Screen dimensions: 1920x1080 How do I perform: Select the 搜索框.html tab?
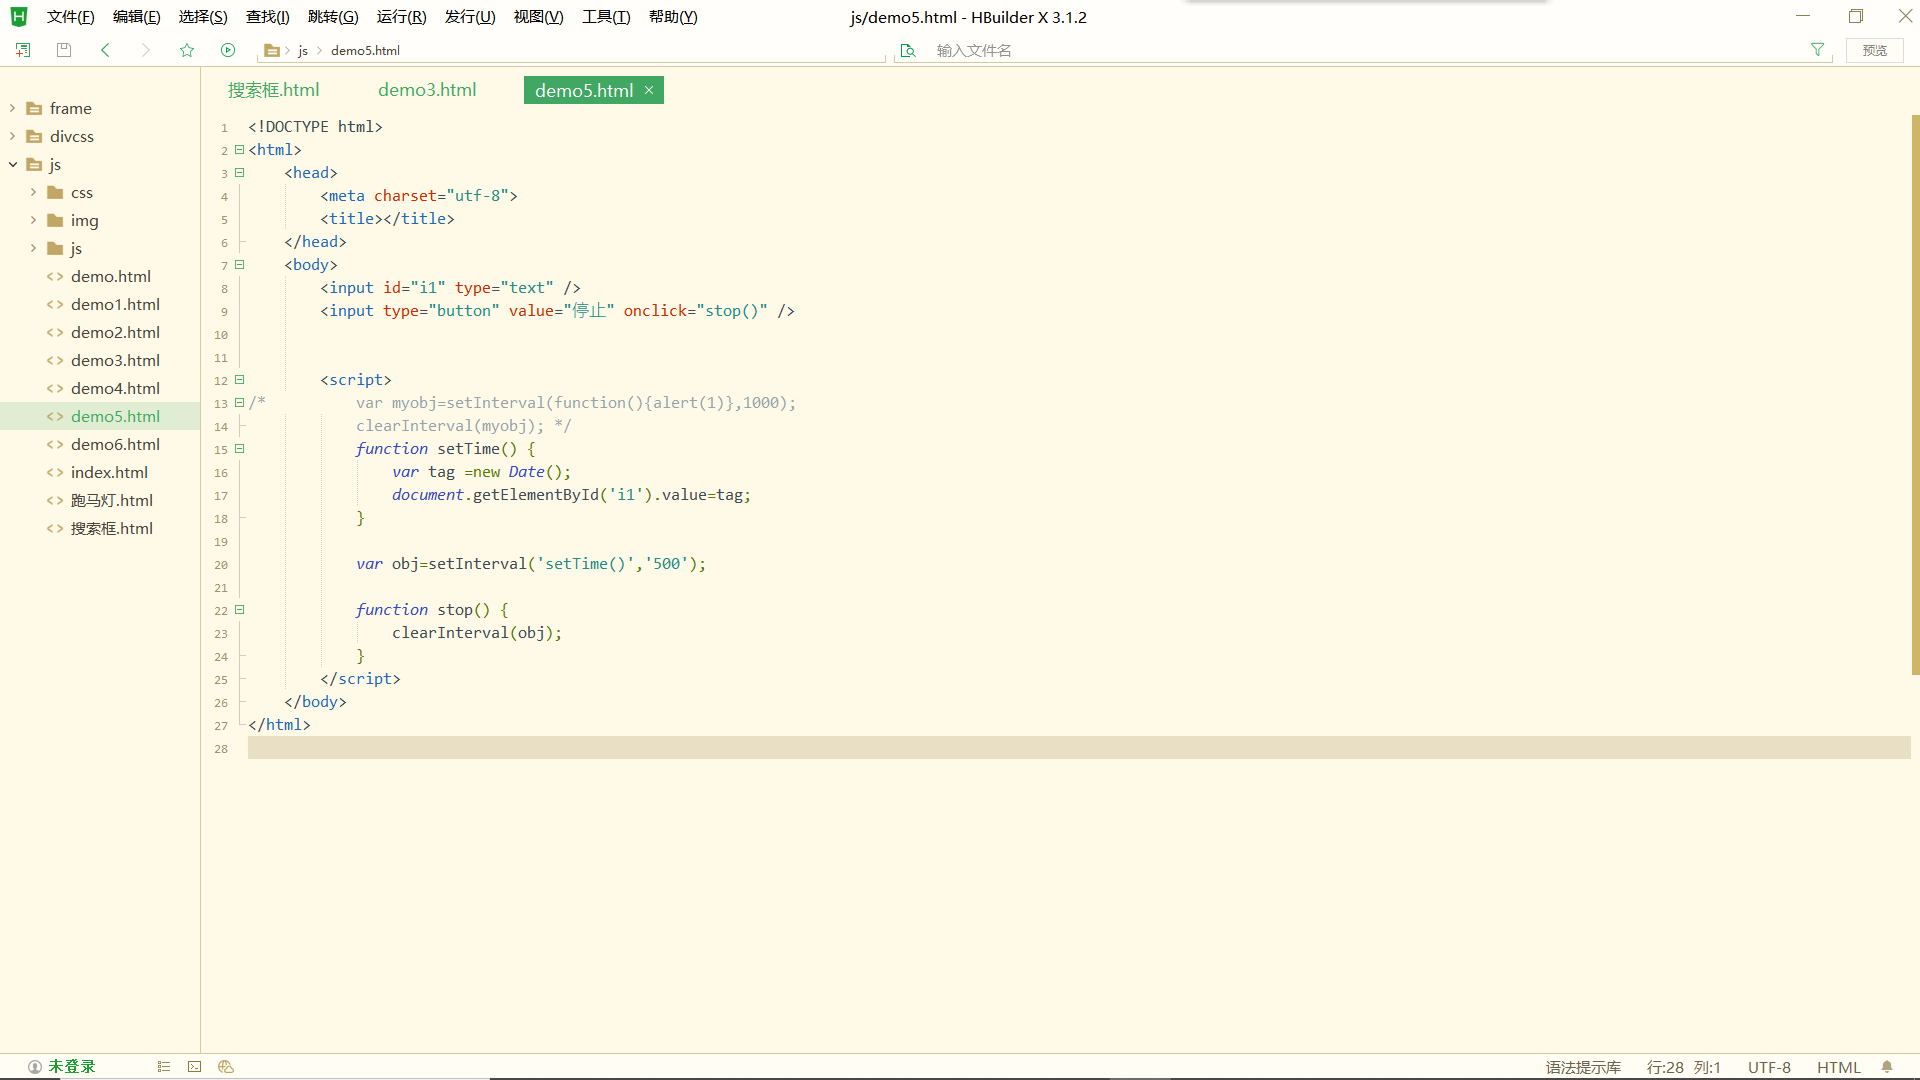[273, 90]
